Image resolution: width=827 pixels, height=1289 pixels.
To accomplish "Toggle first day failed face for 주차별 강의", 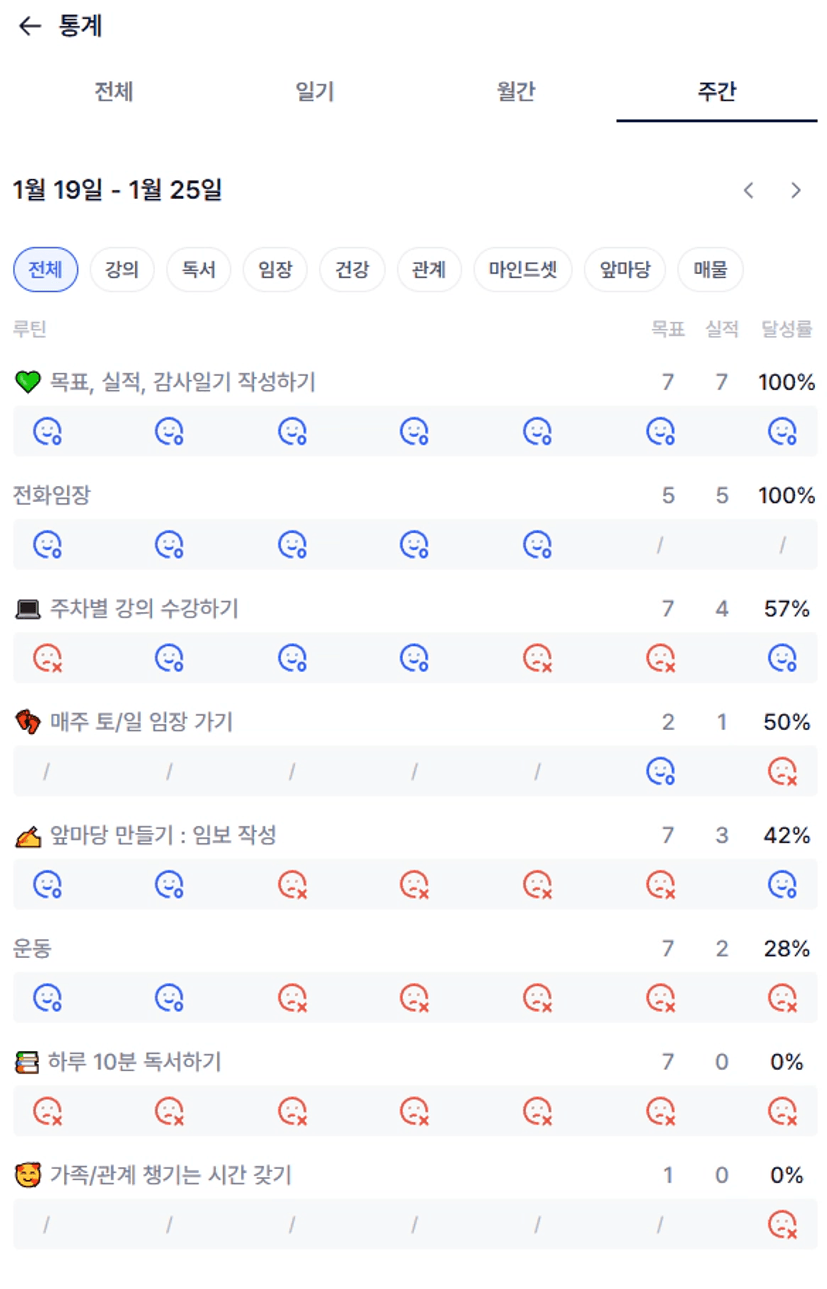I will tap(47, 658).
